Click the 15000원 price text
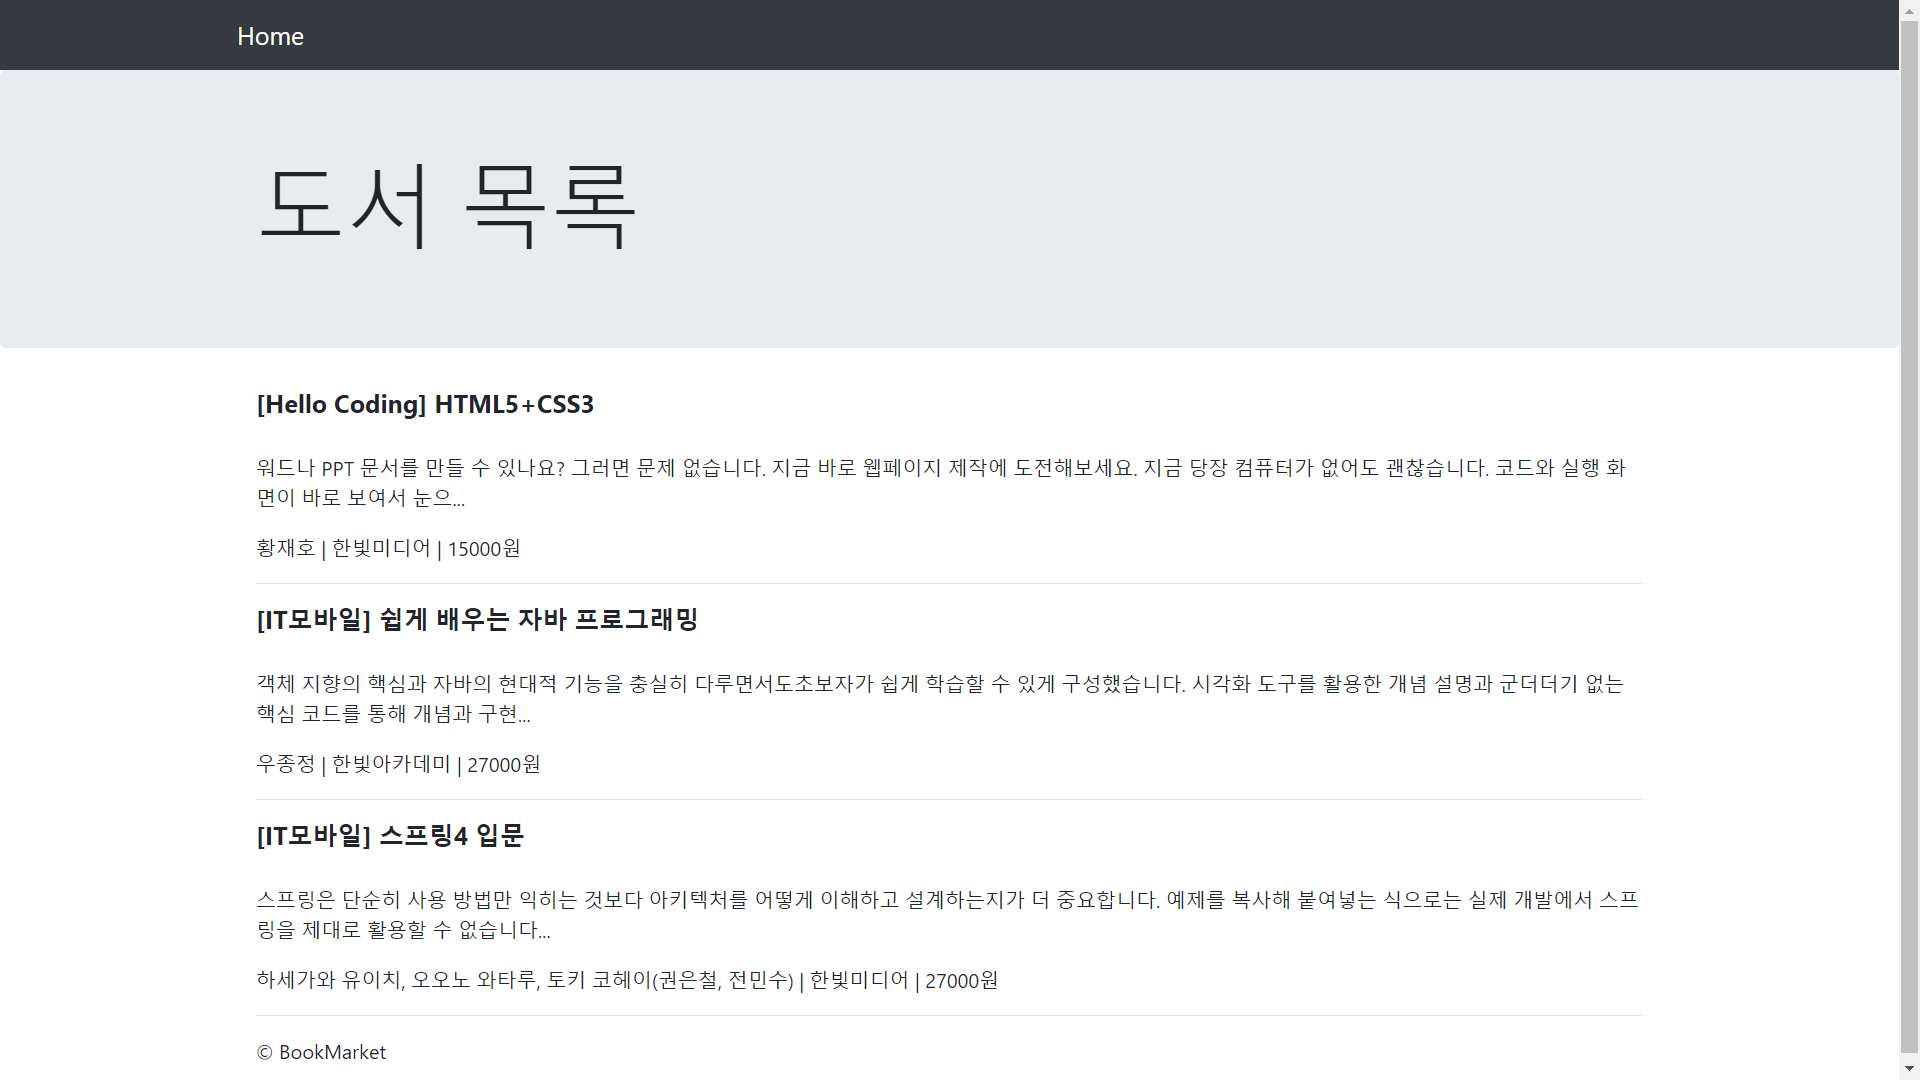 point(484,549)
